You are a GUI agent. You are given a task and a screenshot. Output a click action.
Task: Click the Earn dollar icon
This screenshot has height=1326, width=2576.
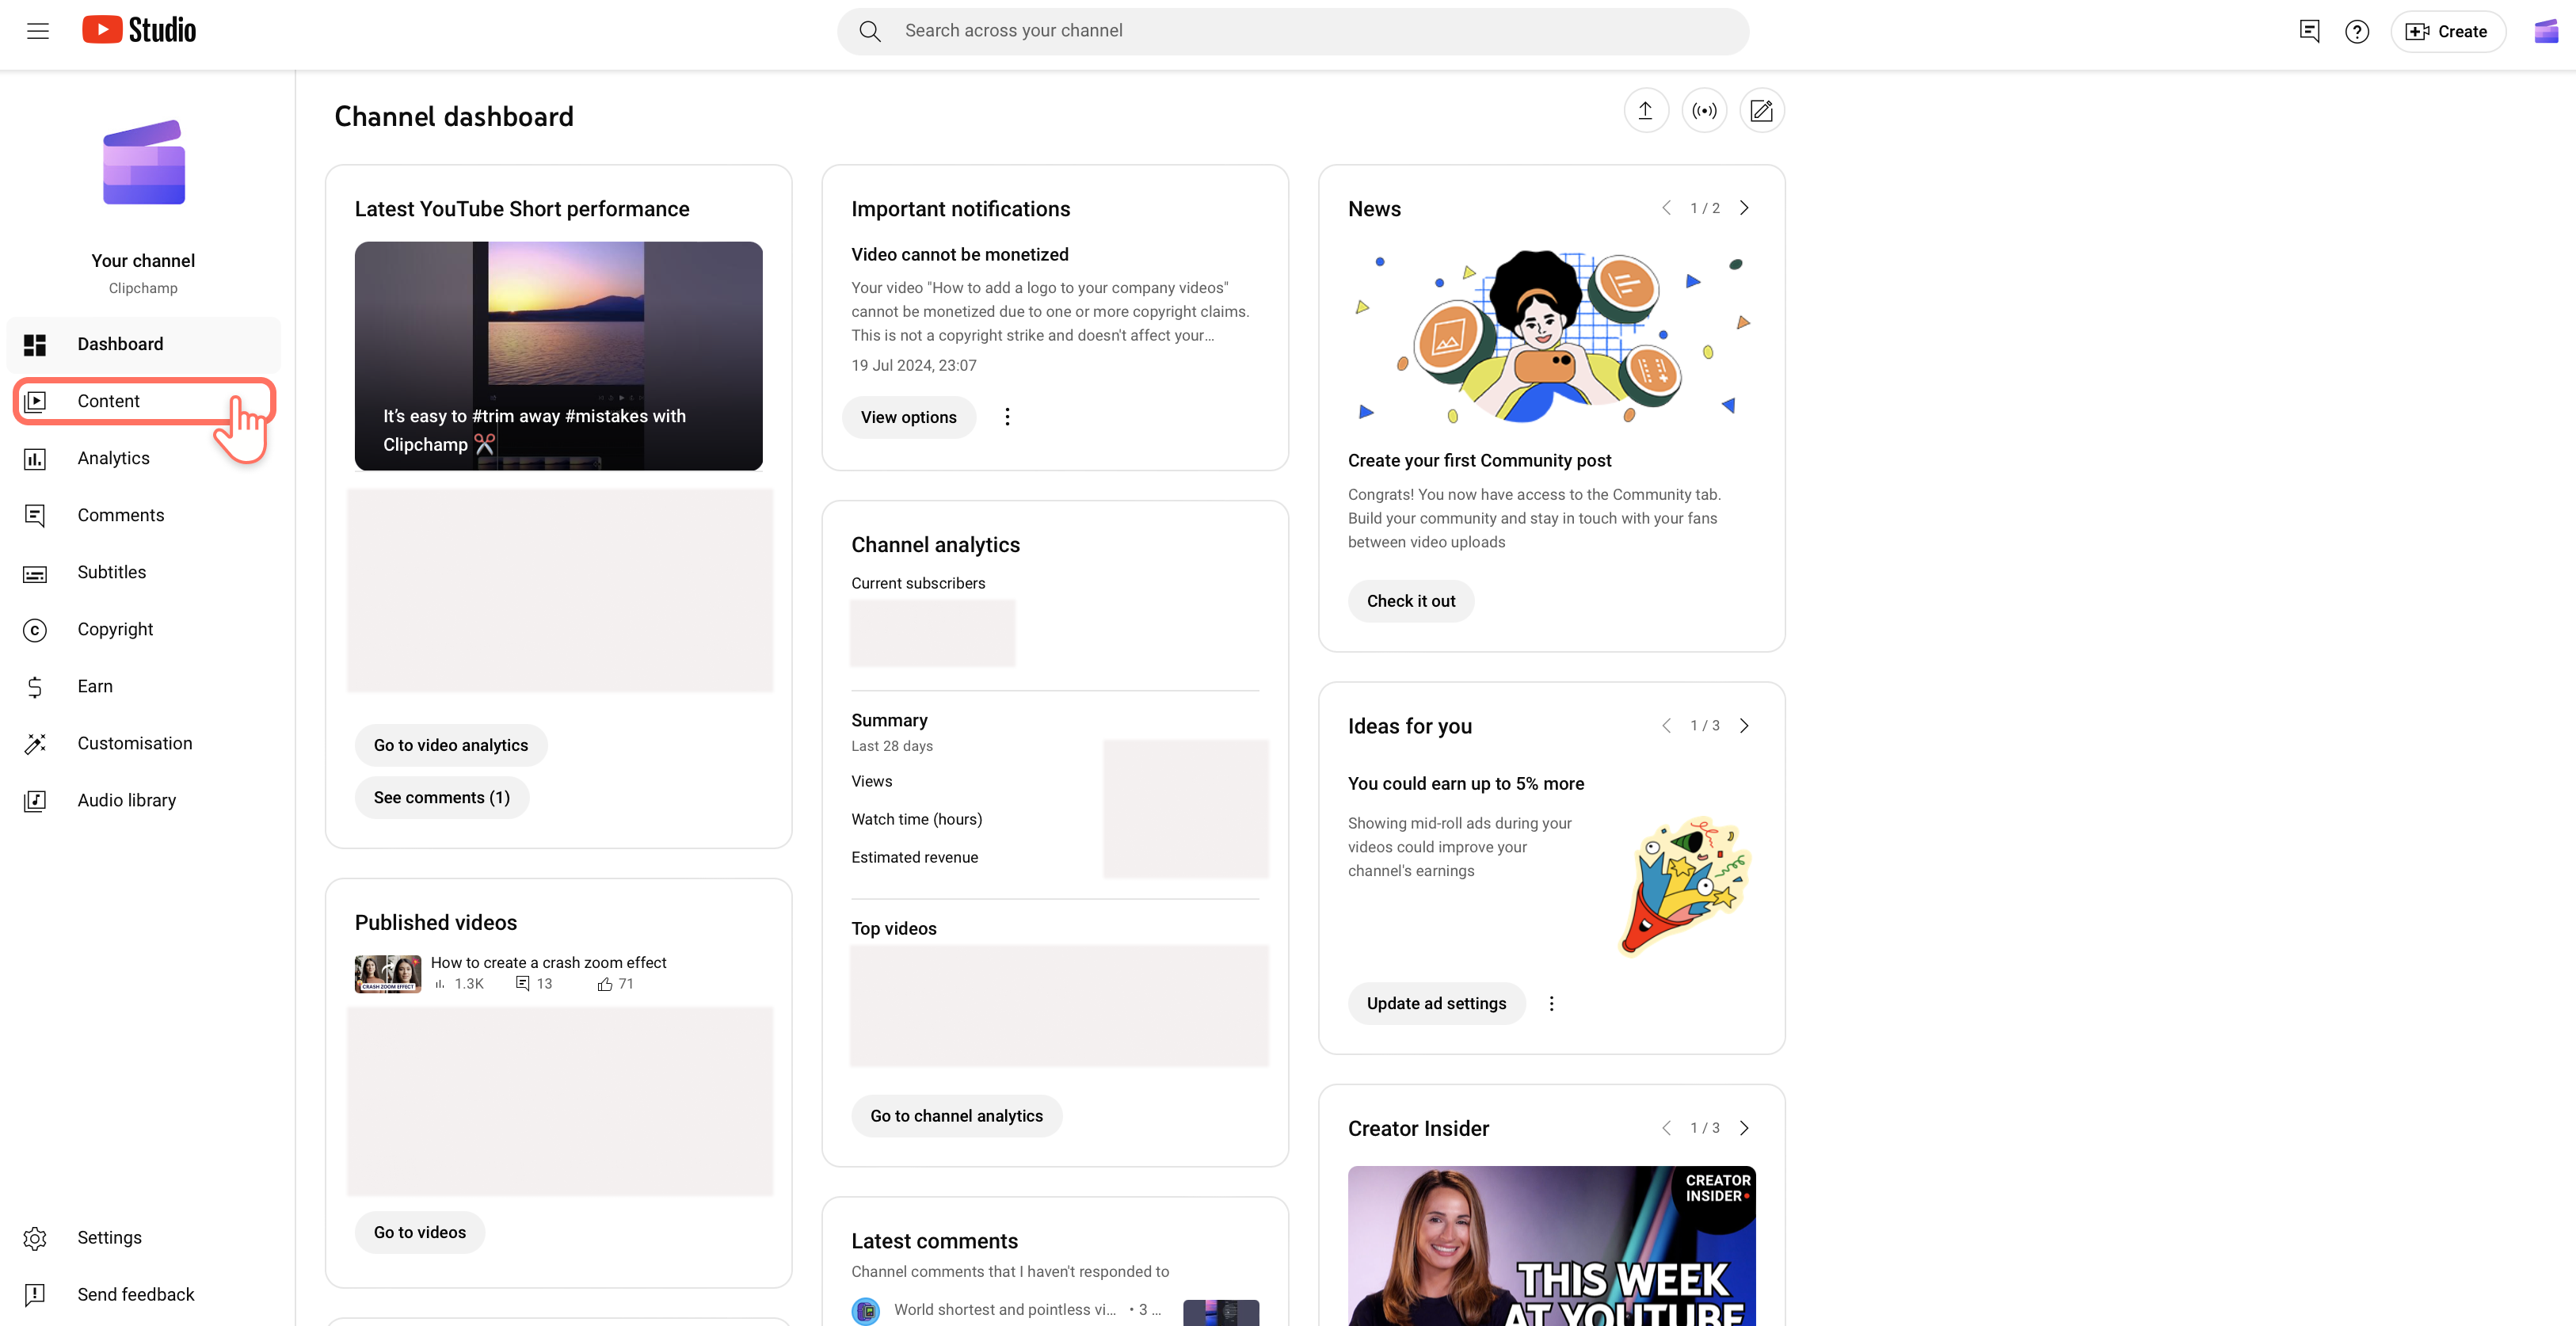35,687
